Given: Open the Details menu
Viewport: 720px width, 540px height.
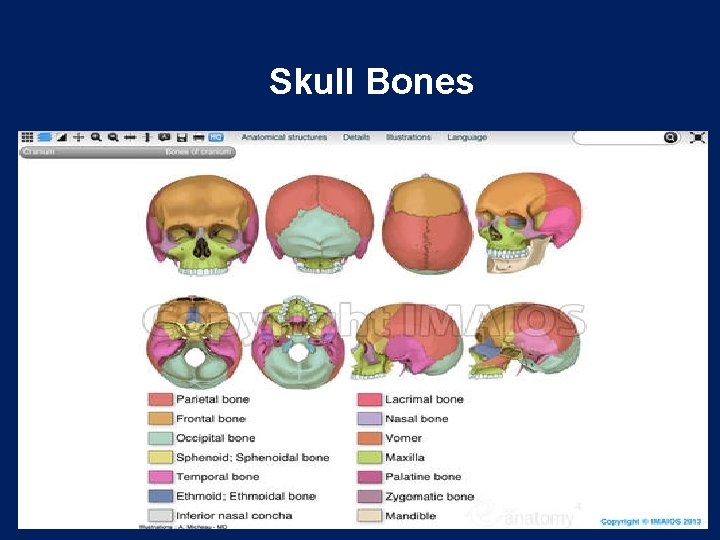Looking at the screenshot, I should point(356,137).
